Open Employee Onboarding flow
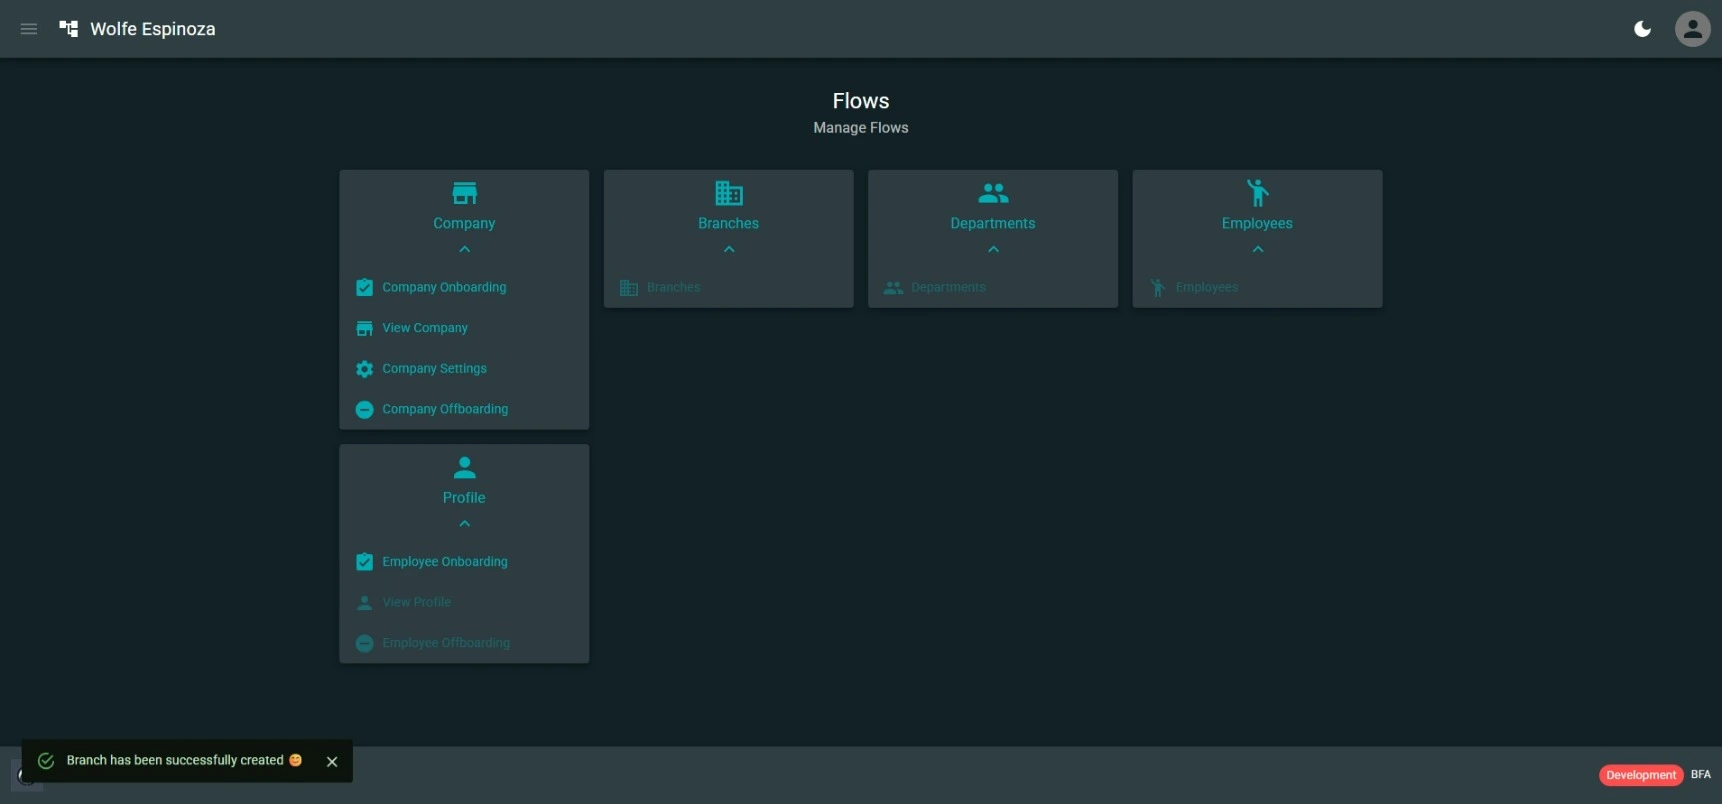This screenshot has height=804, width=1722. pos(444,562)
